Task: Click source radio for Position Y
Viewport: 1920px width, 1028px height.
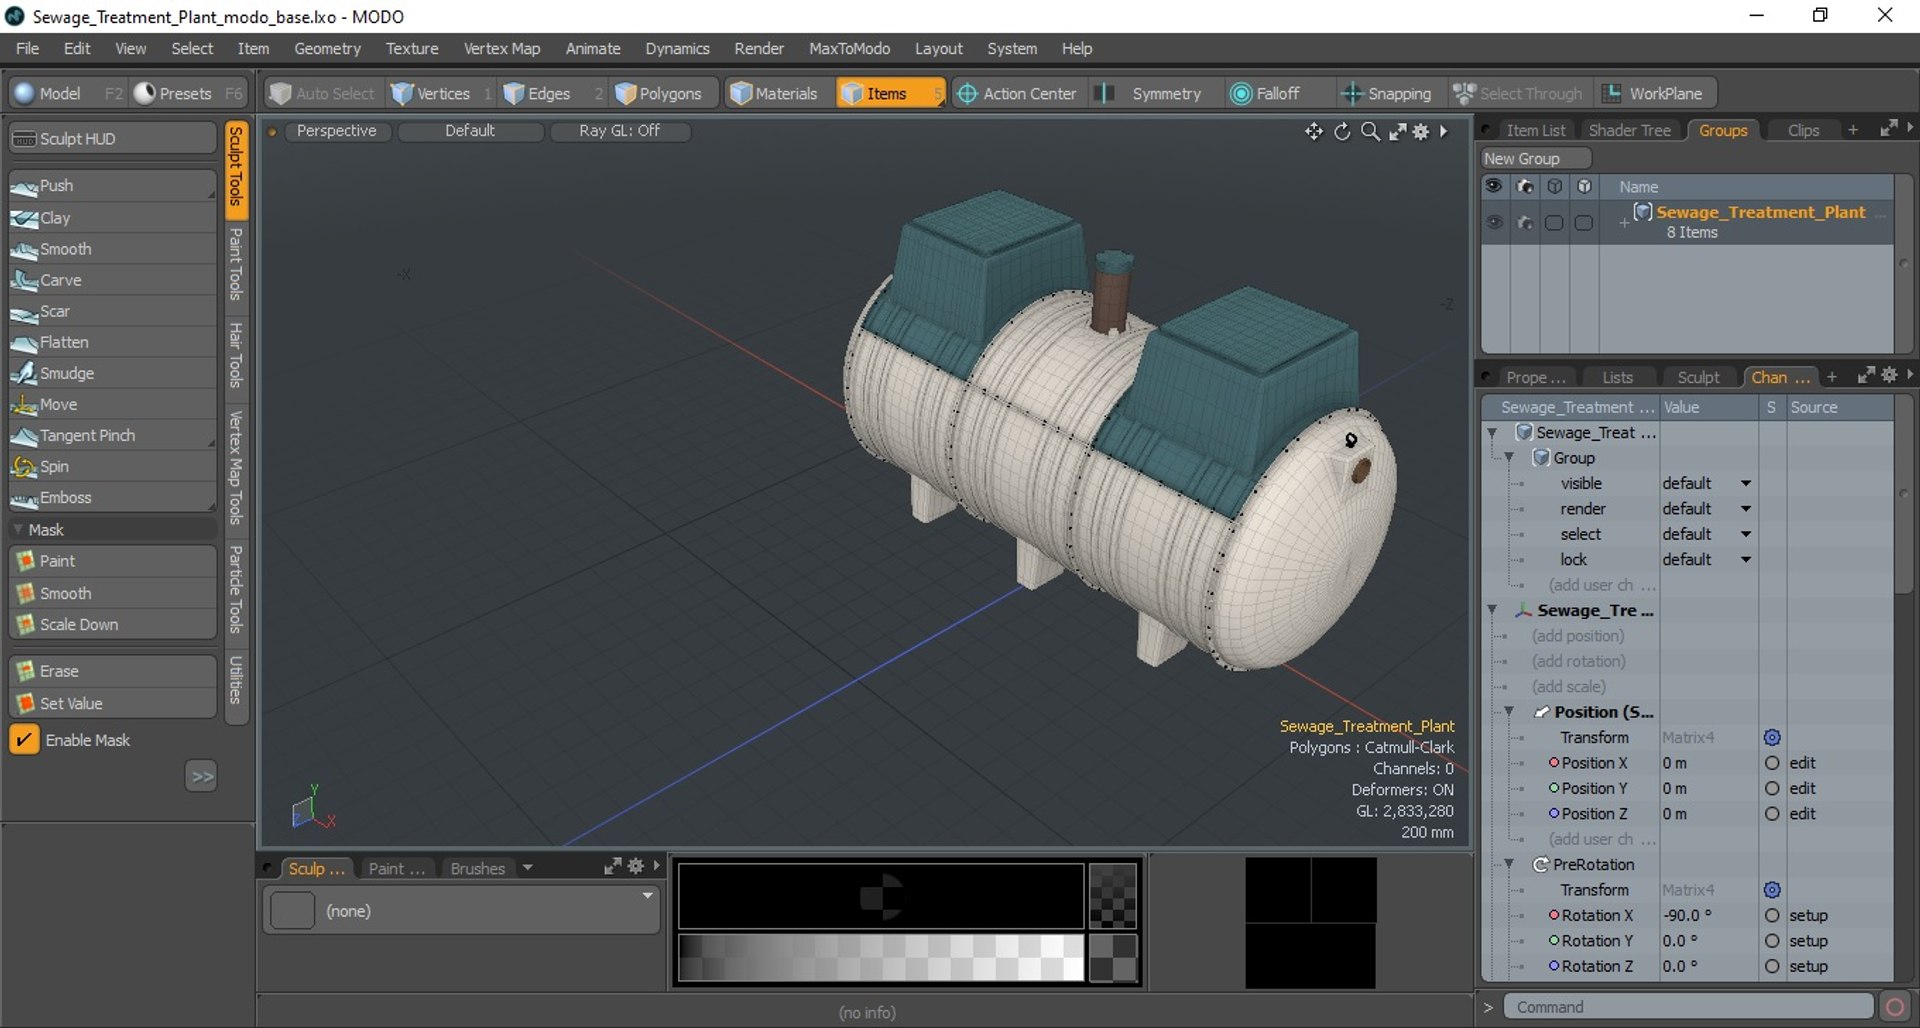Action: coord(1772,788)
